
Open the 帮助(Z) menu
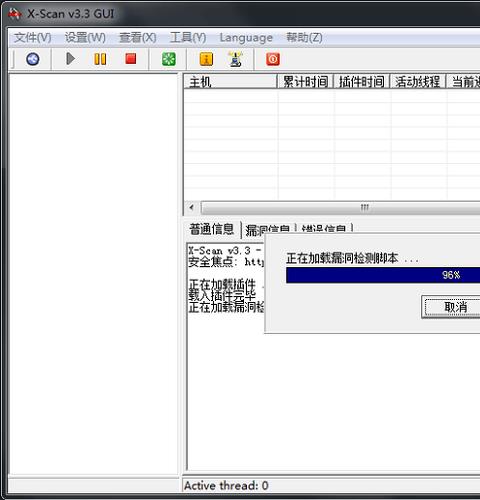click(304, 37)
